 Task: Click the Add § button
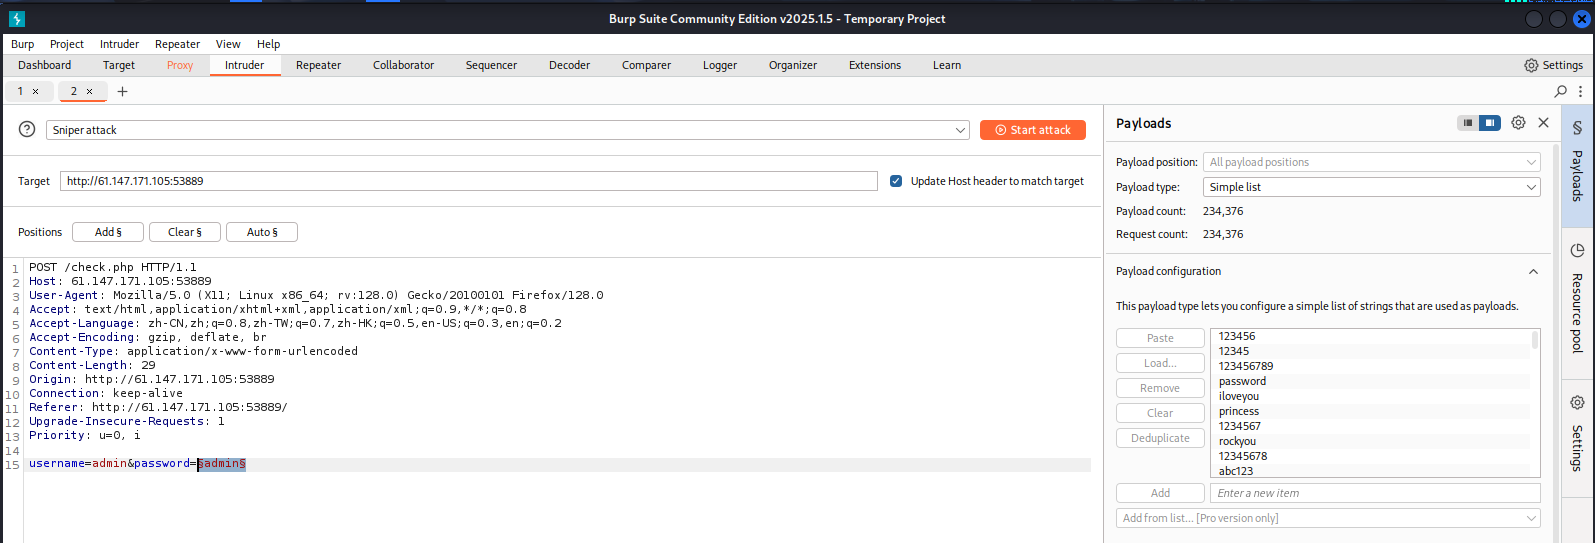108,232
